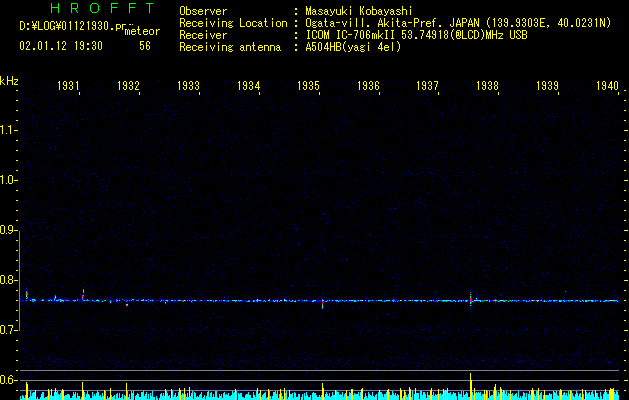The height and width of the screenshot is (400, 629).
Task: Click the 1934 time axis marker
Action: [x=248, y=85]
